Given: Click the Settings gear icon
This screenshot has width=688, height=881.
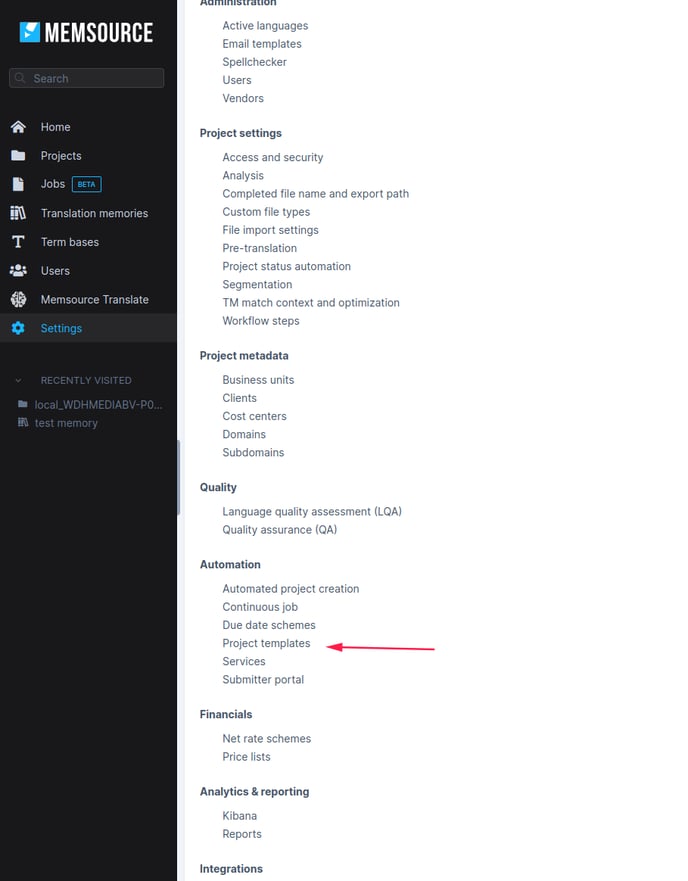Looking at the screenshot, I should pos(18,328).
